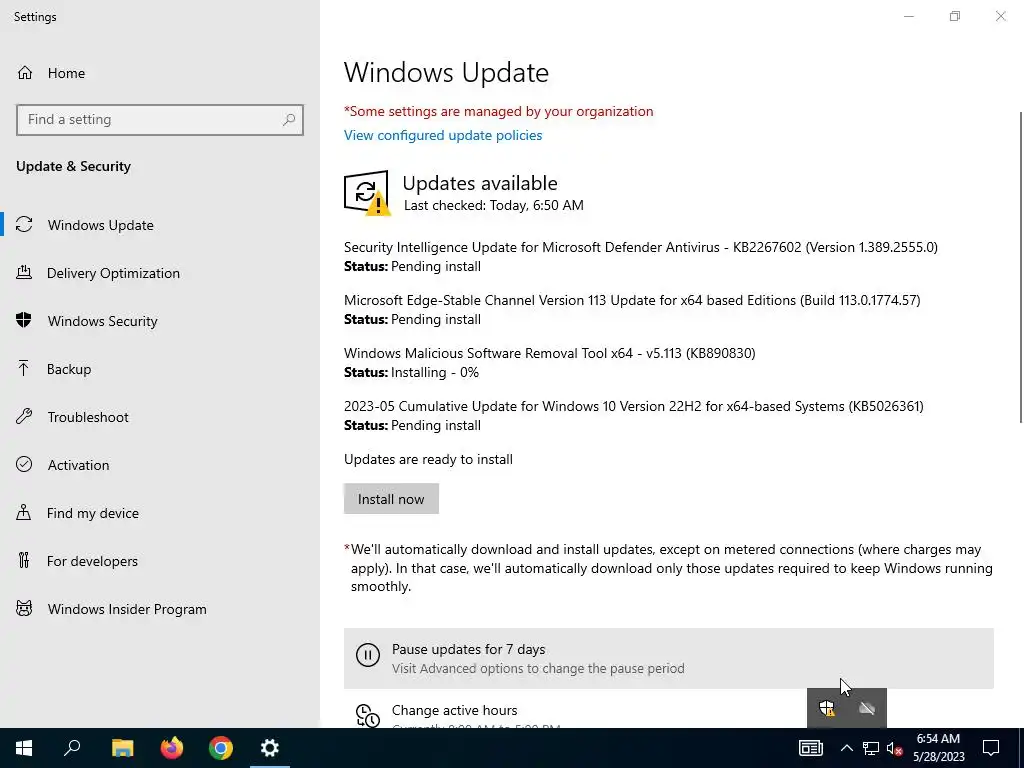Click the Windows Update sync arrows icon in sidebar
This screenshot has width=1024, height=768.
24,225
